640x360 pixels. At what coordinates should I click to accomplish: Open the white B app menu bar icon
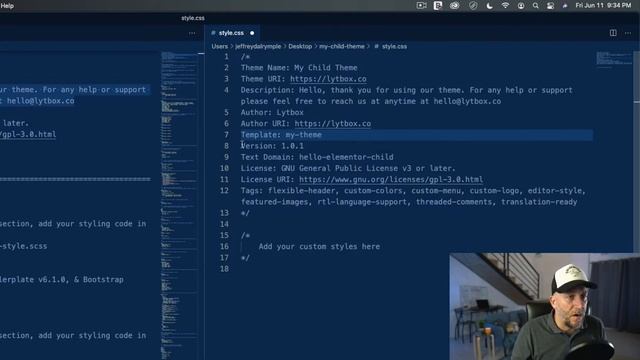[x=438, y=6]
